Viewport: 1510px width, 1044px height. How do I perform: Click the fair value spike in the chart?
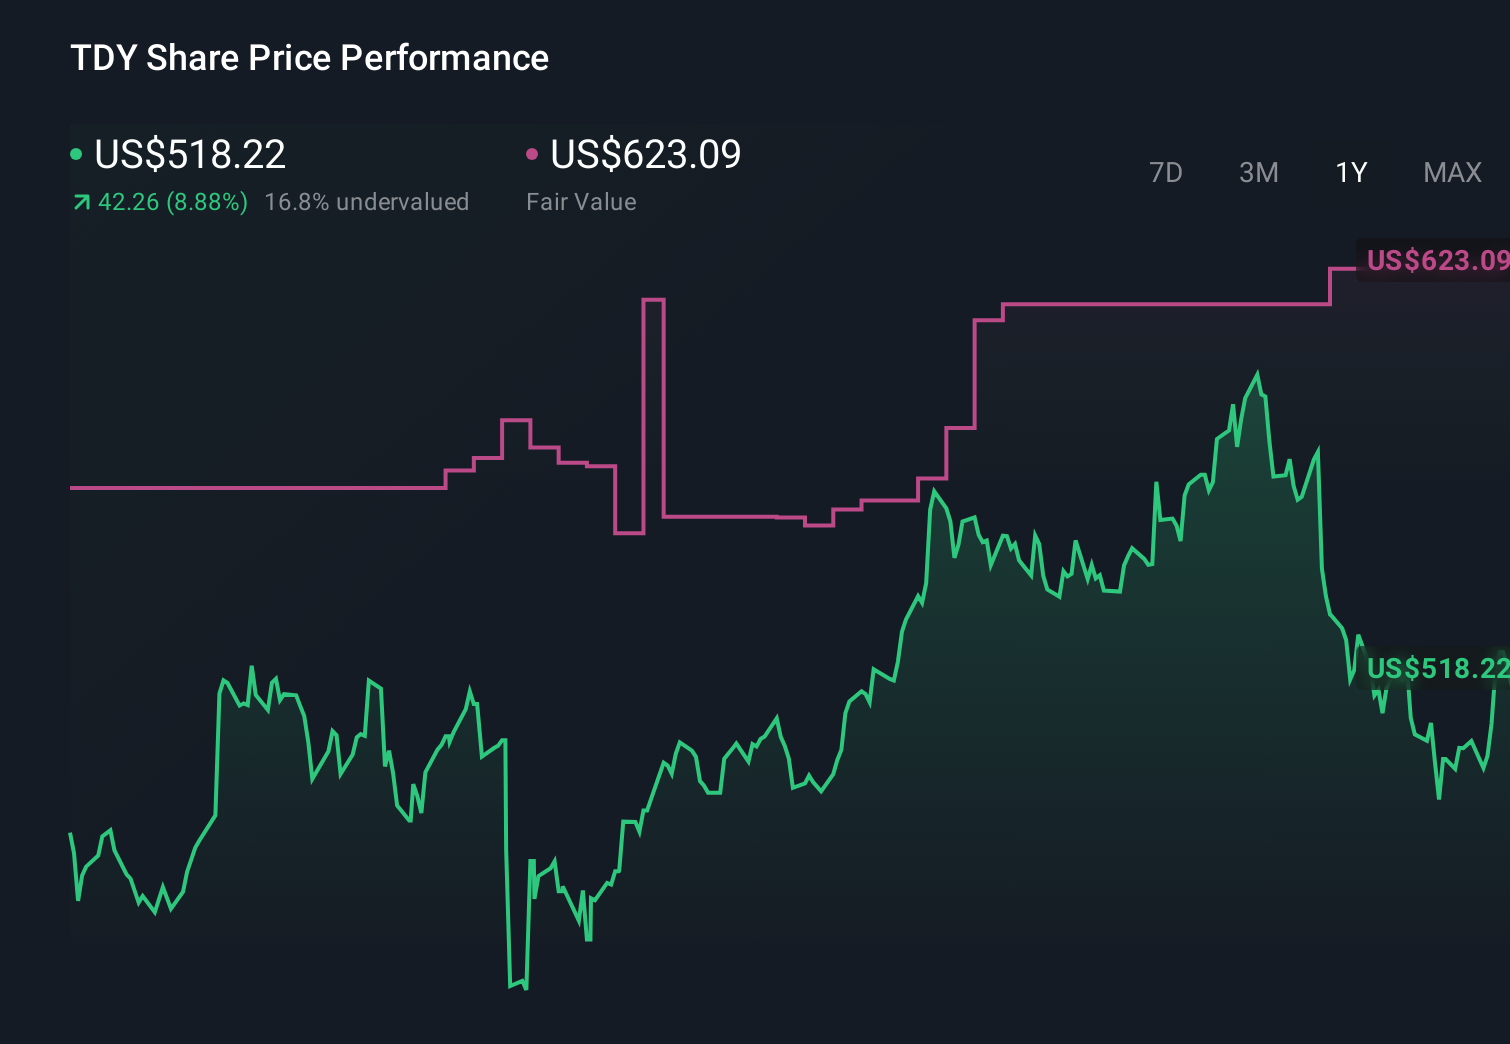click(651, 300)
